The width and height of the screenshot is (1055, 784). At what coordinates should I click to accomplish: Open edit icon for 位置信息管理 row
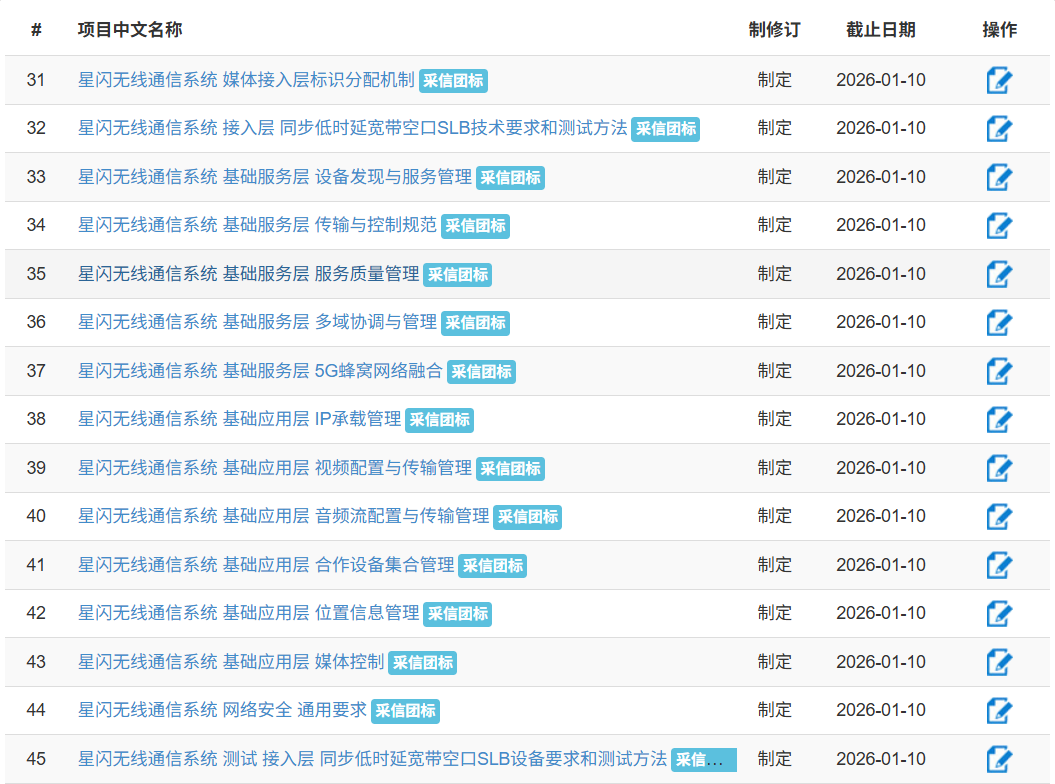tap(999, 613)
